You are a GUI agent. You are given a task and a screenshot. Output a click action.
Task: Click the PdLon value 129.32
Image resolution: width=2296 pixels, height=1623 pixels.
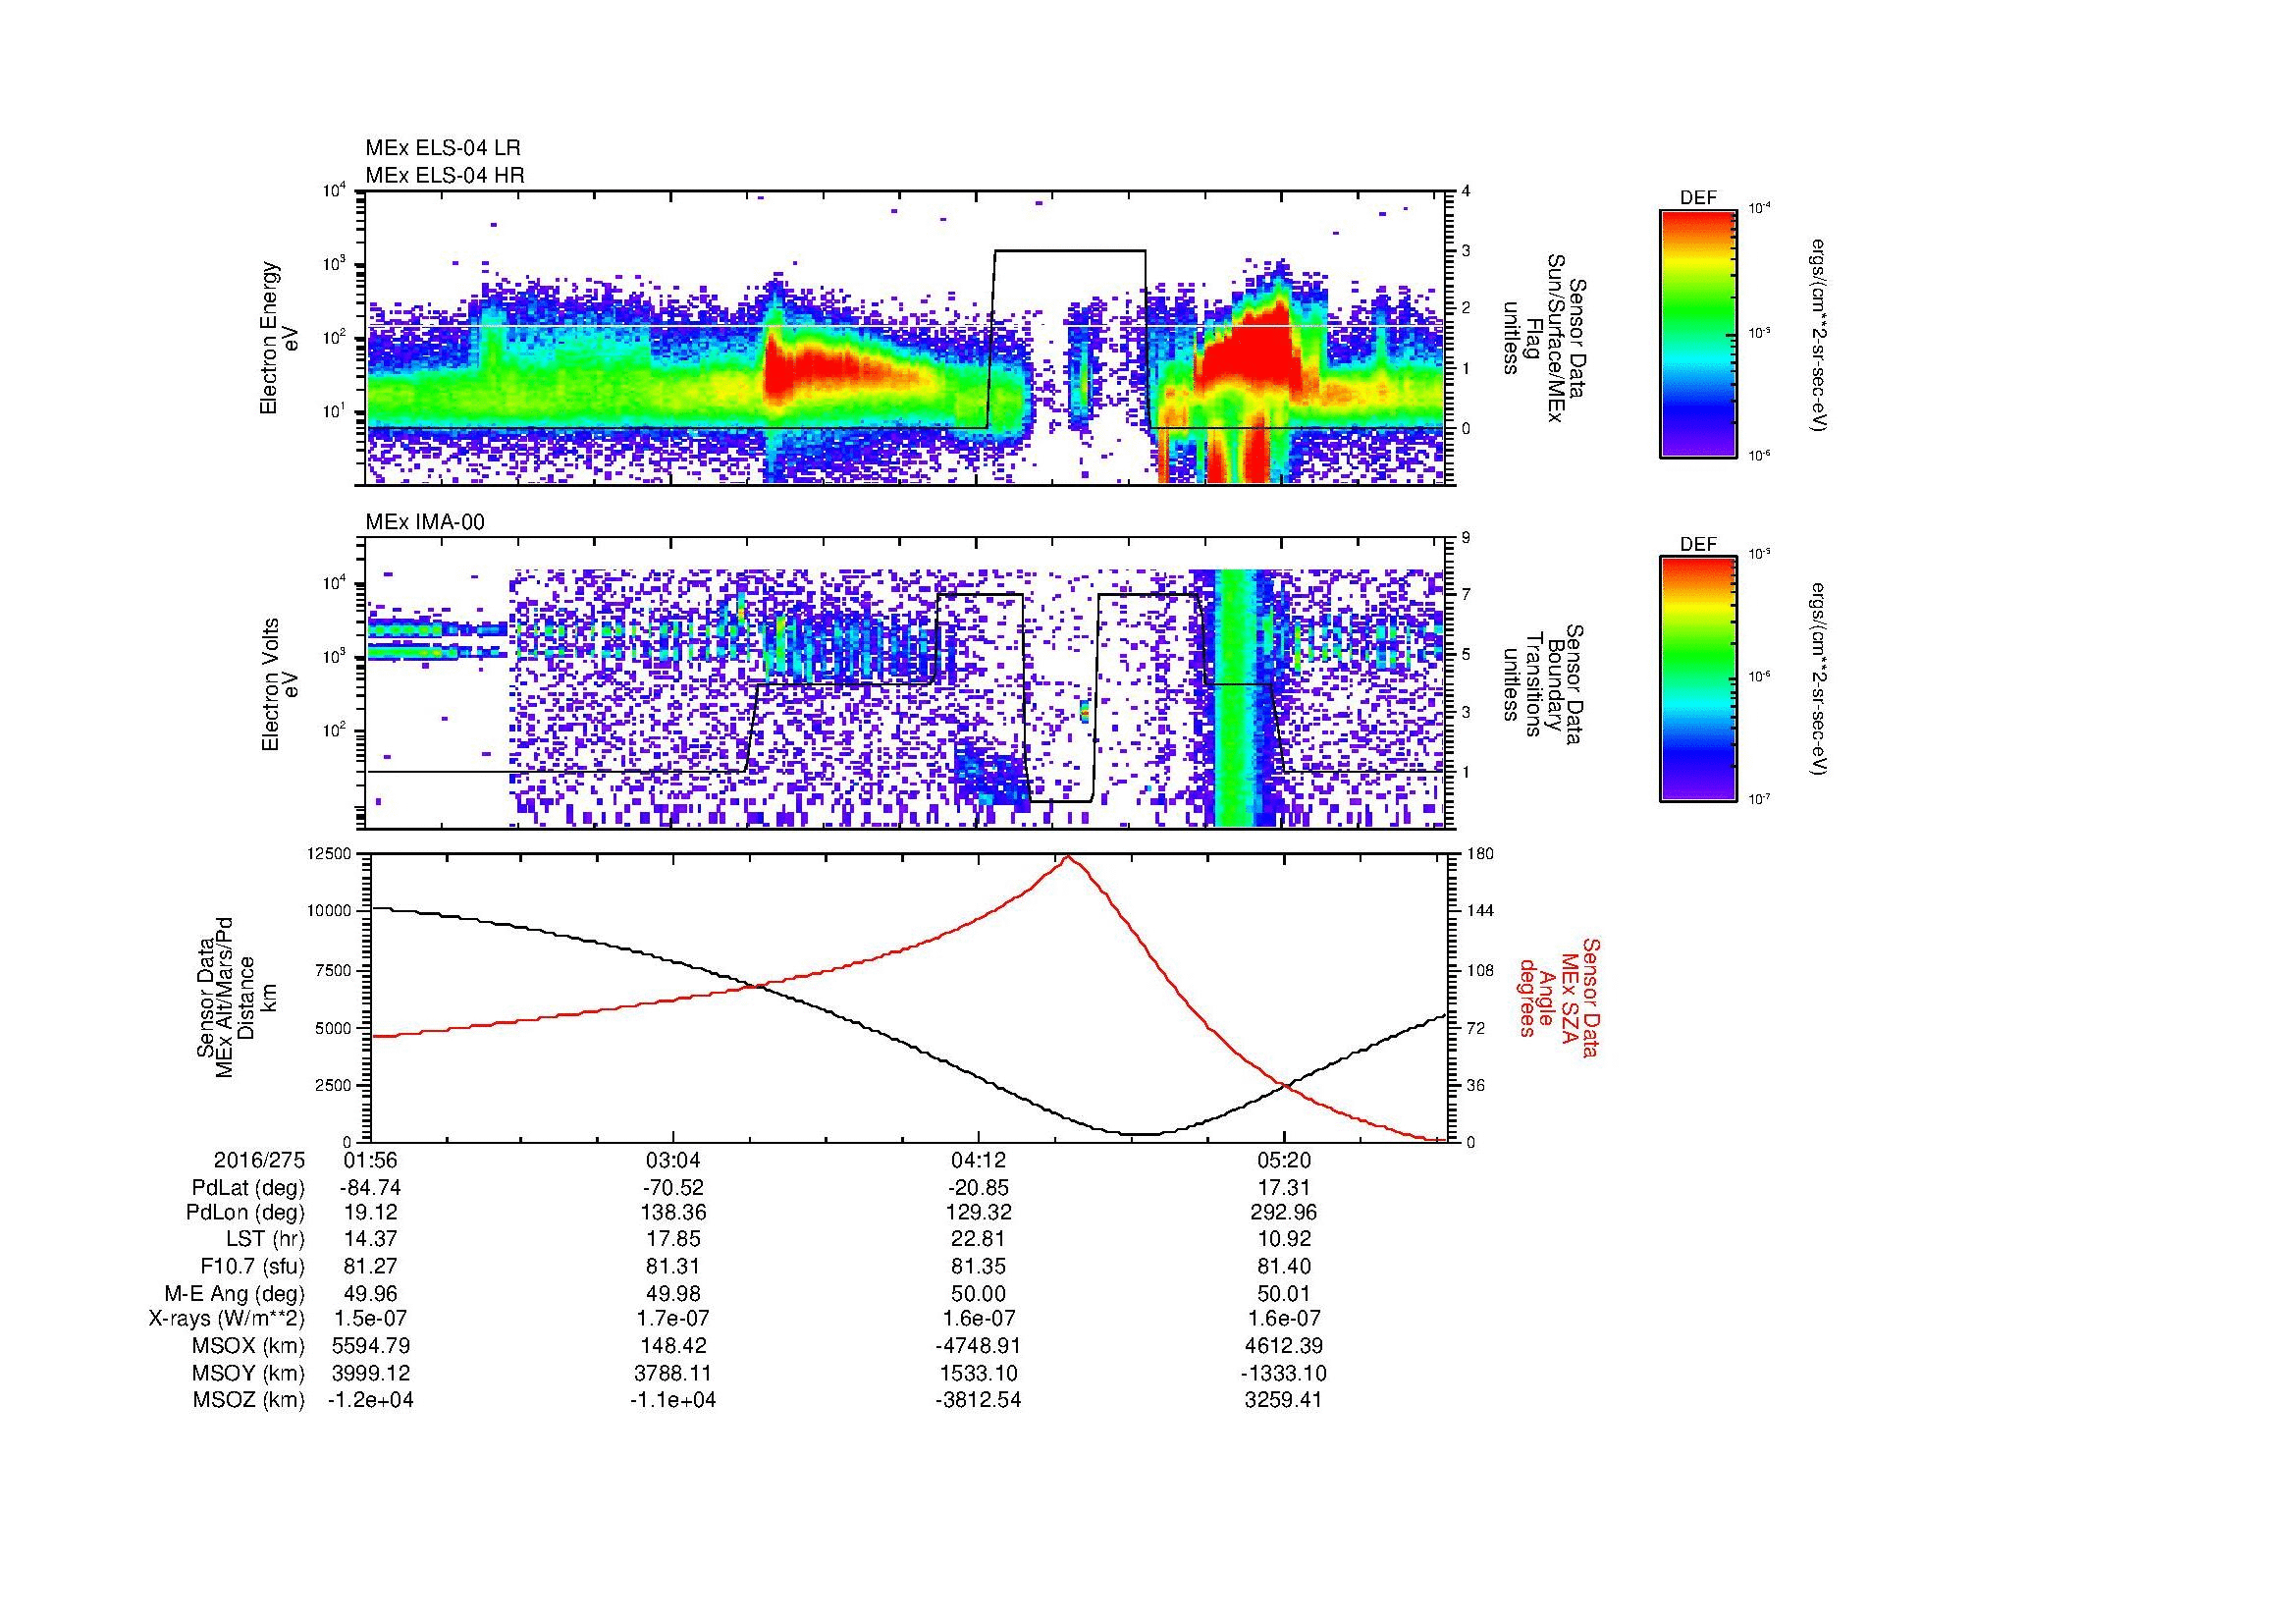(x=978, y=1213)
